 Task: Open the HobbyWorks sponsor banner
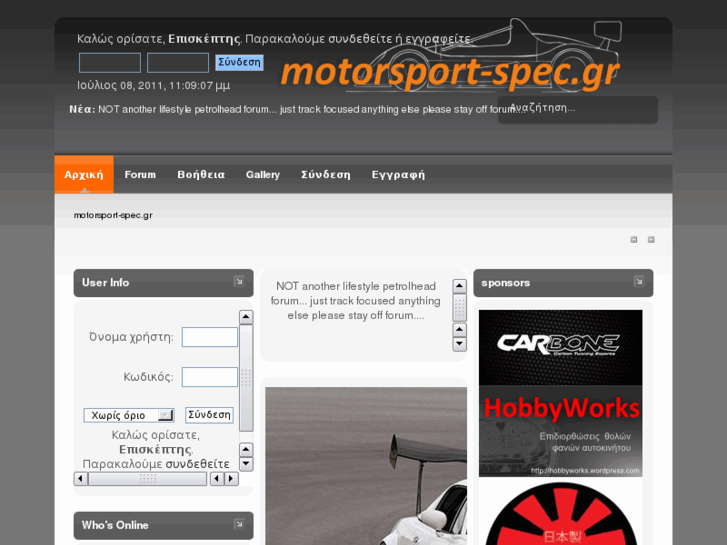pos(561,431)
